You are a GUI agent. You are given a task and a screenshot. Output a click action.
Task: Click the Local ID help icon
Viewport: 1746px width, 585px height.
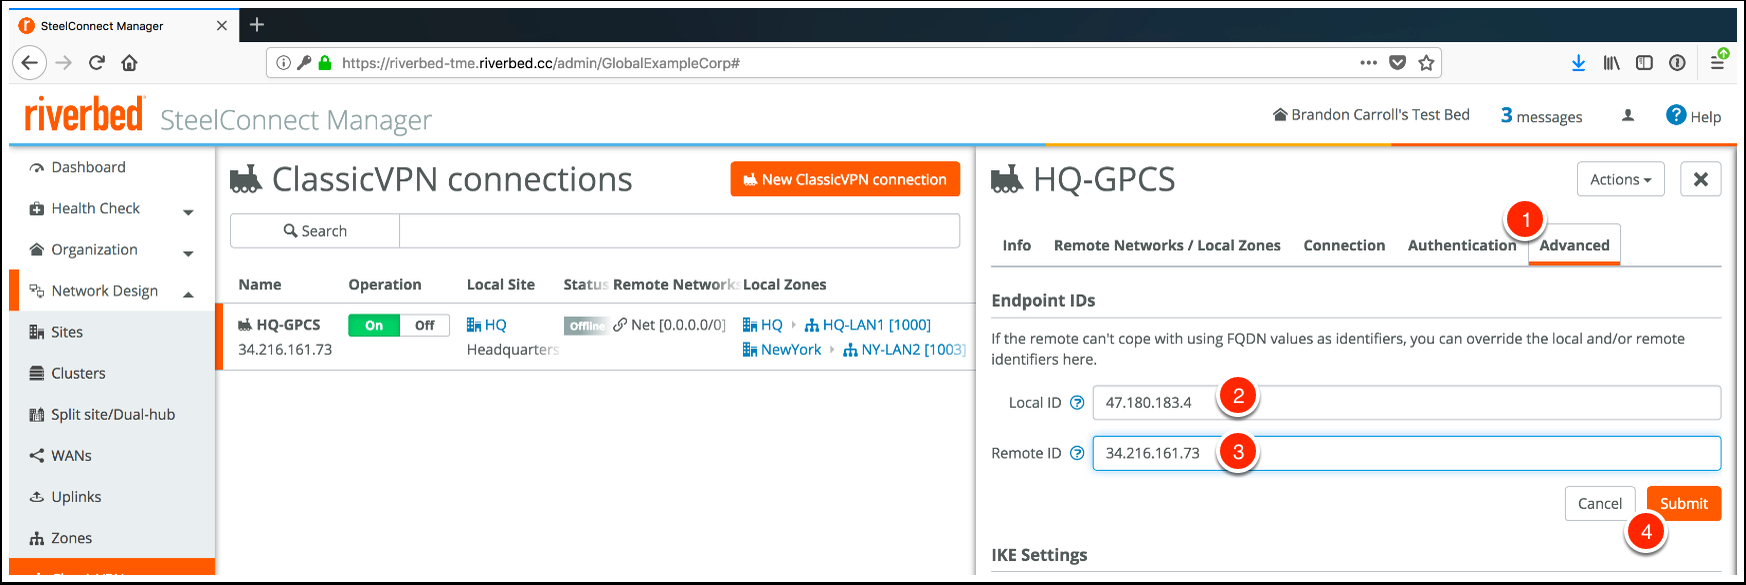pos(1077,403)
